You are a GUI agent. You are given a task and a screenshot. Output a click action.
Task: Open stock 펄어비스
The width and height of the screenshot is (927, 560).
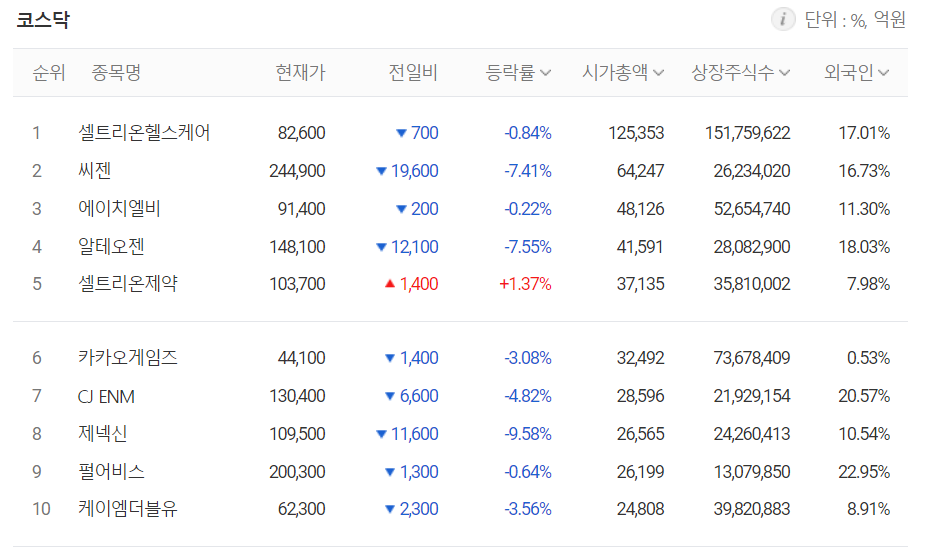coord(111,472)
